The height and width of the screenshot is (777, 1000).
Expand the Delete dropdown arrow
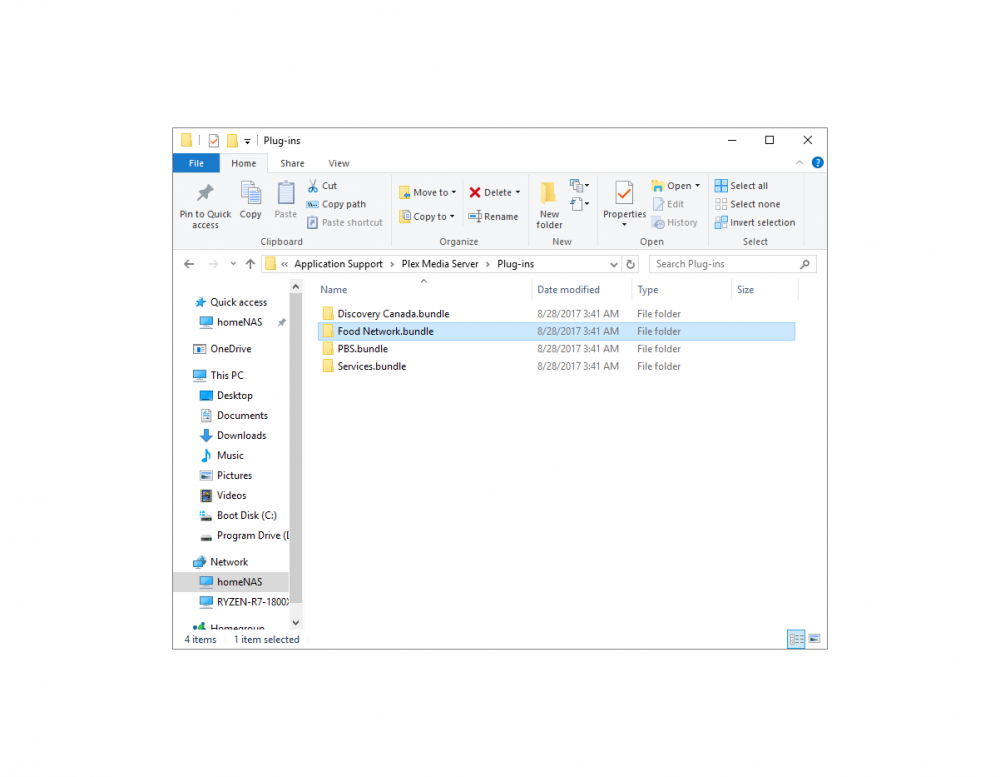(x=518, y=192)
